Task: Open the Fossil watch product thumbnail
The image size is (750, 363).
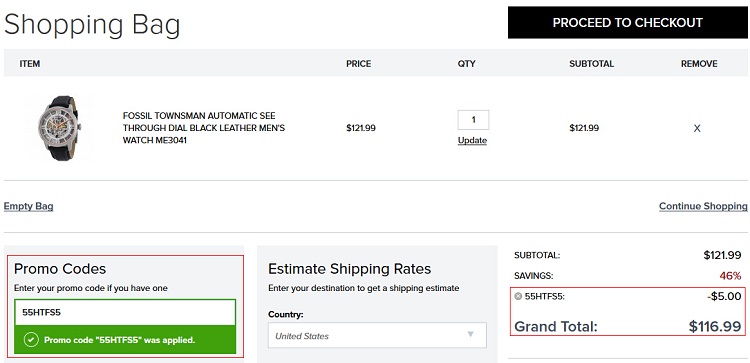Action: click(60, 128)
